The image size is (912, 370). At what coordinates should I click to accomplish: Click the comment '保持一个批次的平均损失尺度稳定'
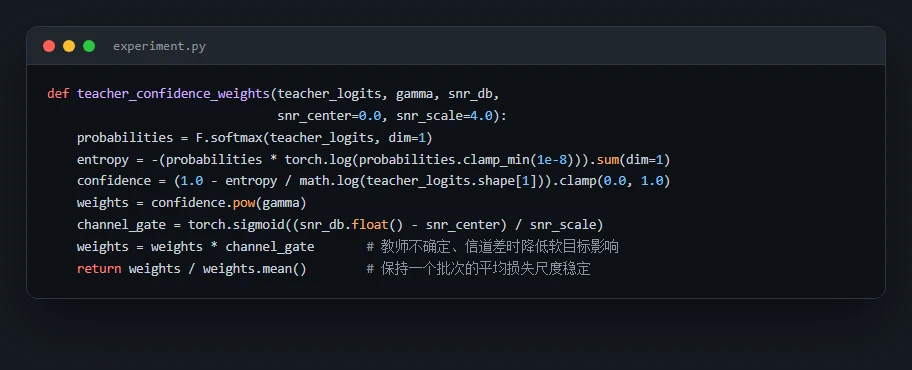click(486, 269)
